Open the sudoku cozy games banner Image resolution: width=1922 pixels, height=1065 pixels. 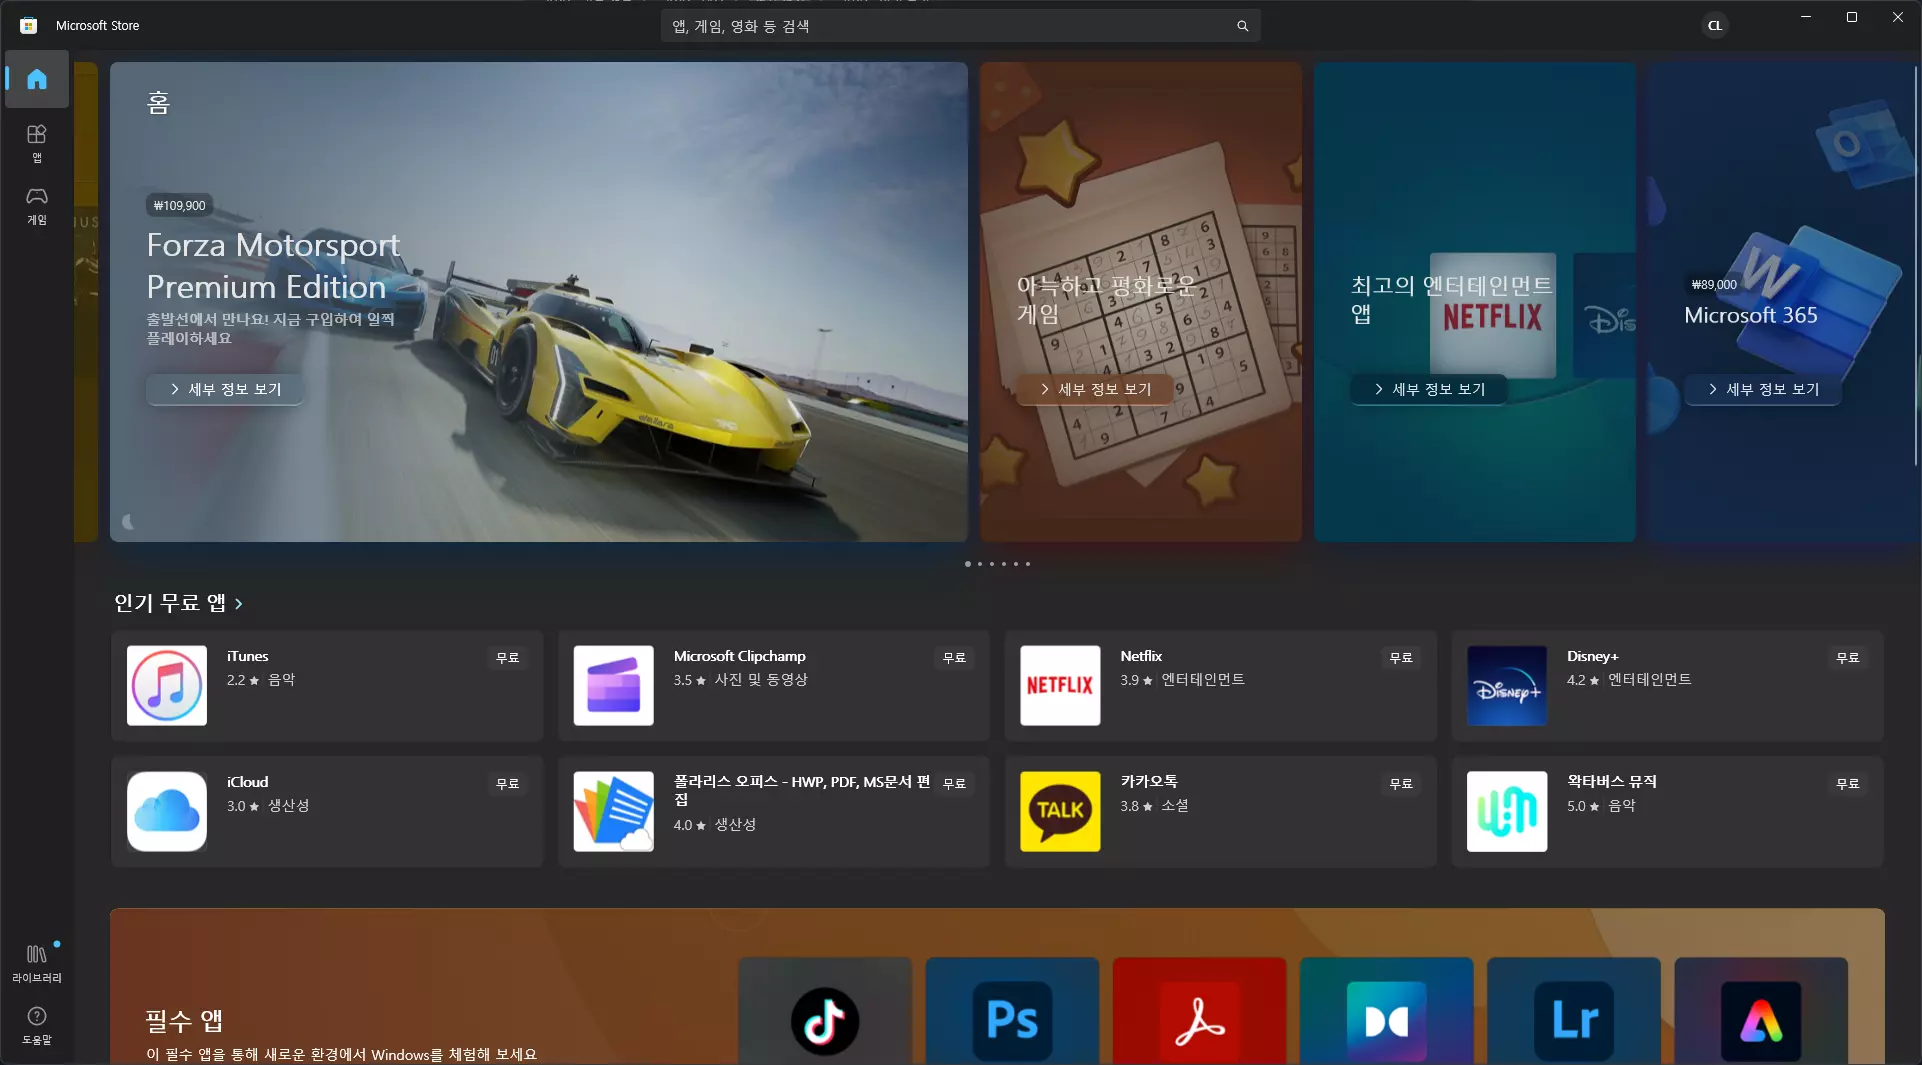[1141, 302]
